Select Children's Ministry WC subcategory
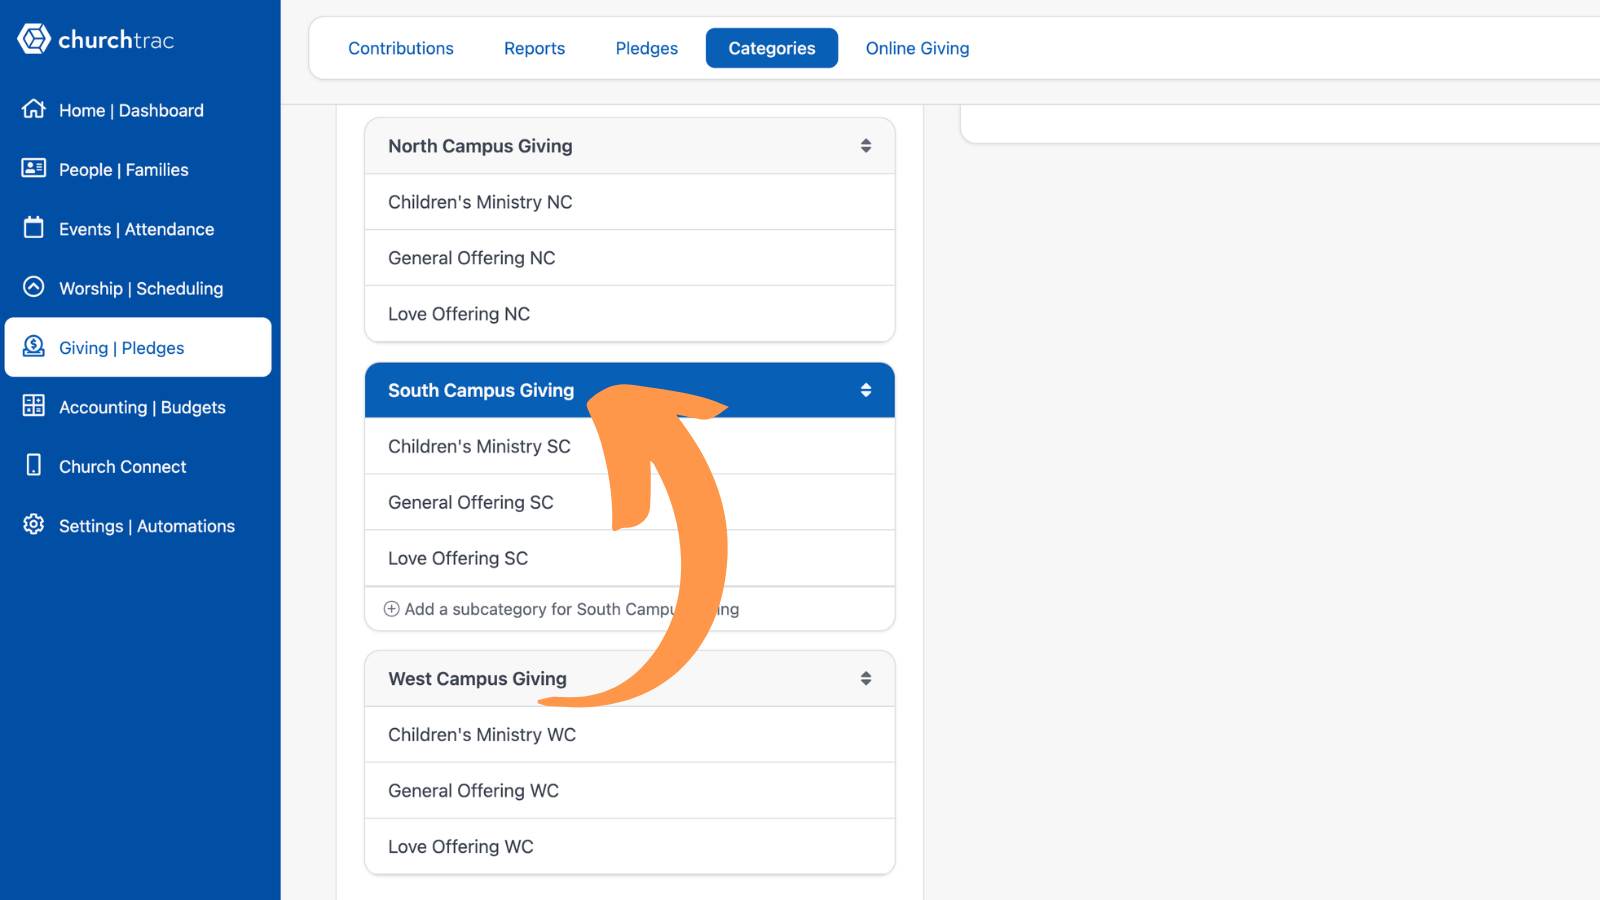The image size is (1600, 900). (x=630, y=735)
